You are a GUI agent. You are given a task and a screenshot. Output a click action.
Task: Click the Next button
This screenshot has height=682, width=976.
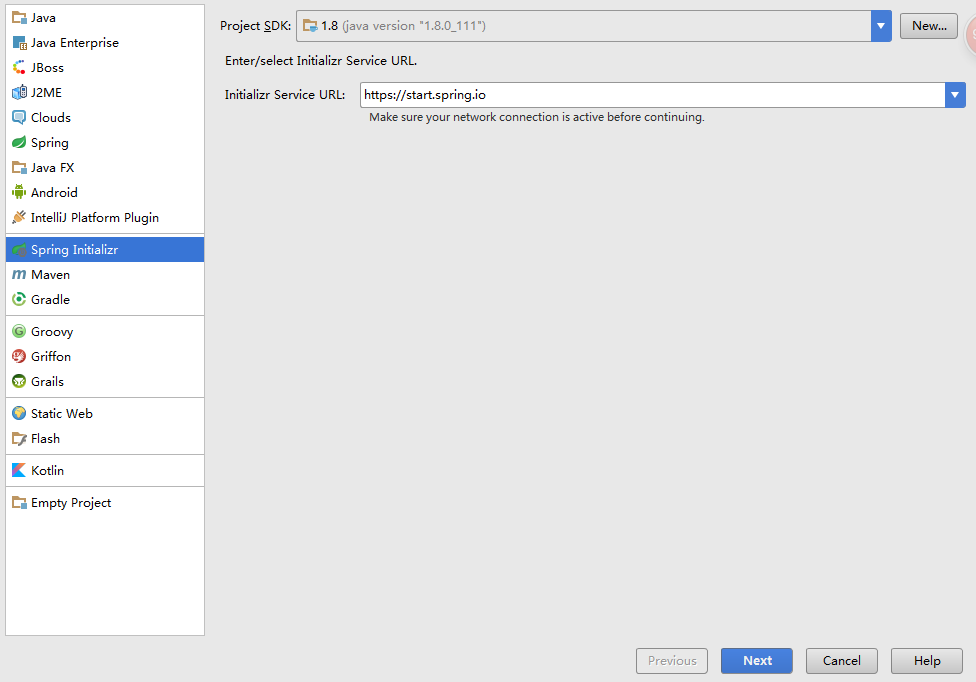[757, 661]
